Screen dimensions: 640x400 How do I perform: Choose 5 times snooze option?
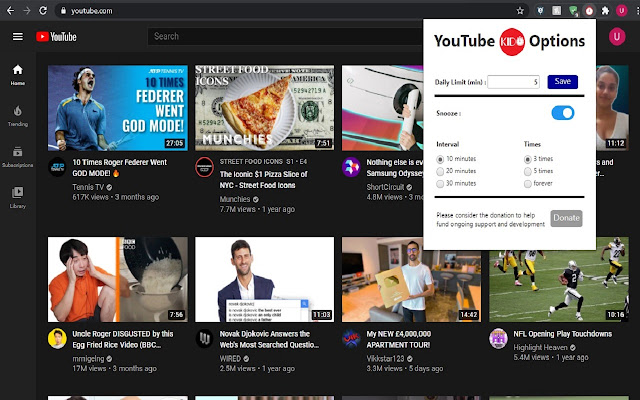(x=528, y=171)
